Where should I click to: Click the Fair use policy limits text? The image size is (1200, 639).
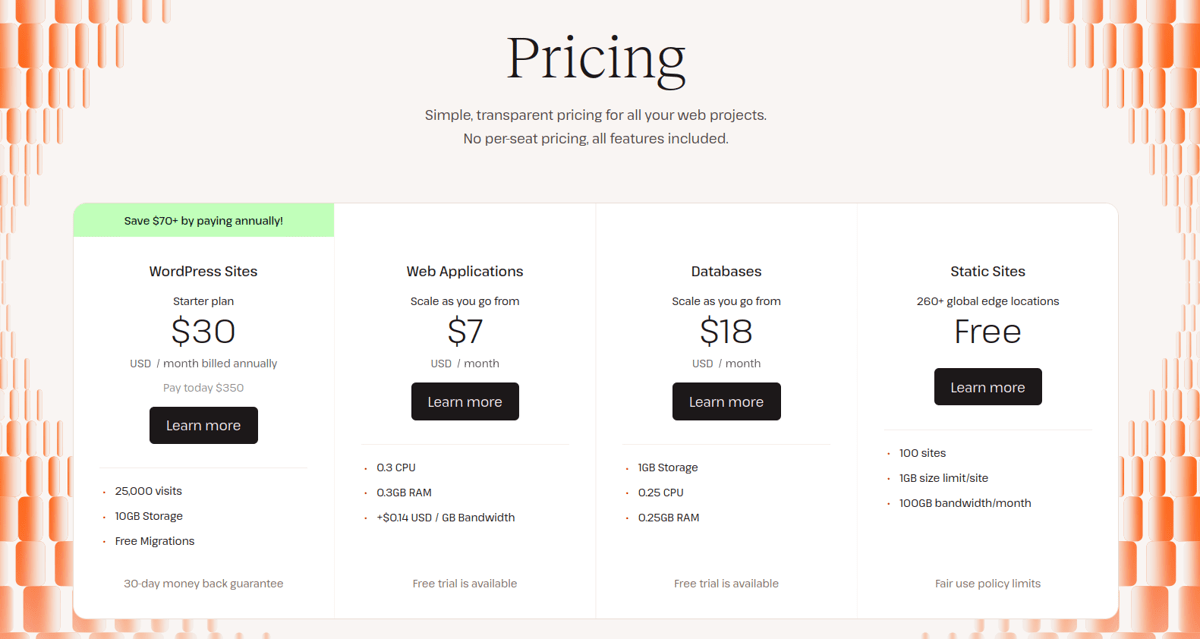(x=988, y=583)
